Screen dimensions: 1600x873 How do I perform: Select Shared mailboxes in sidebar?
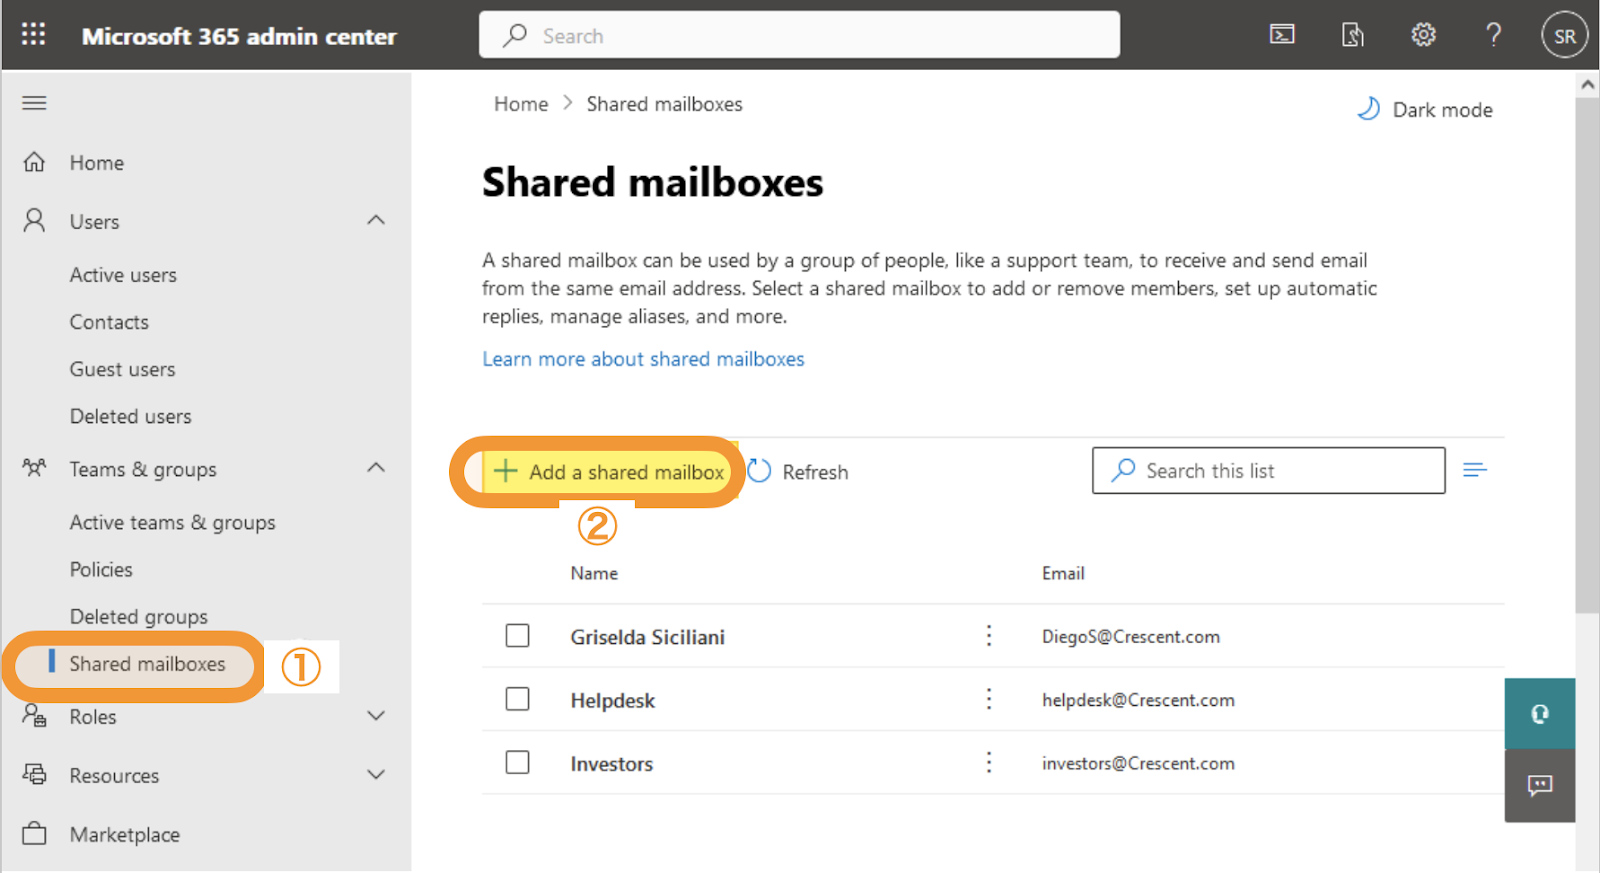click(x=147, y=664)
